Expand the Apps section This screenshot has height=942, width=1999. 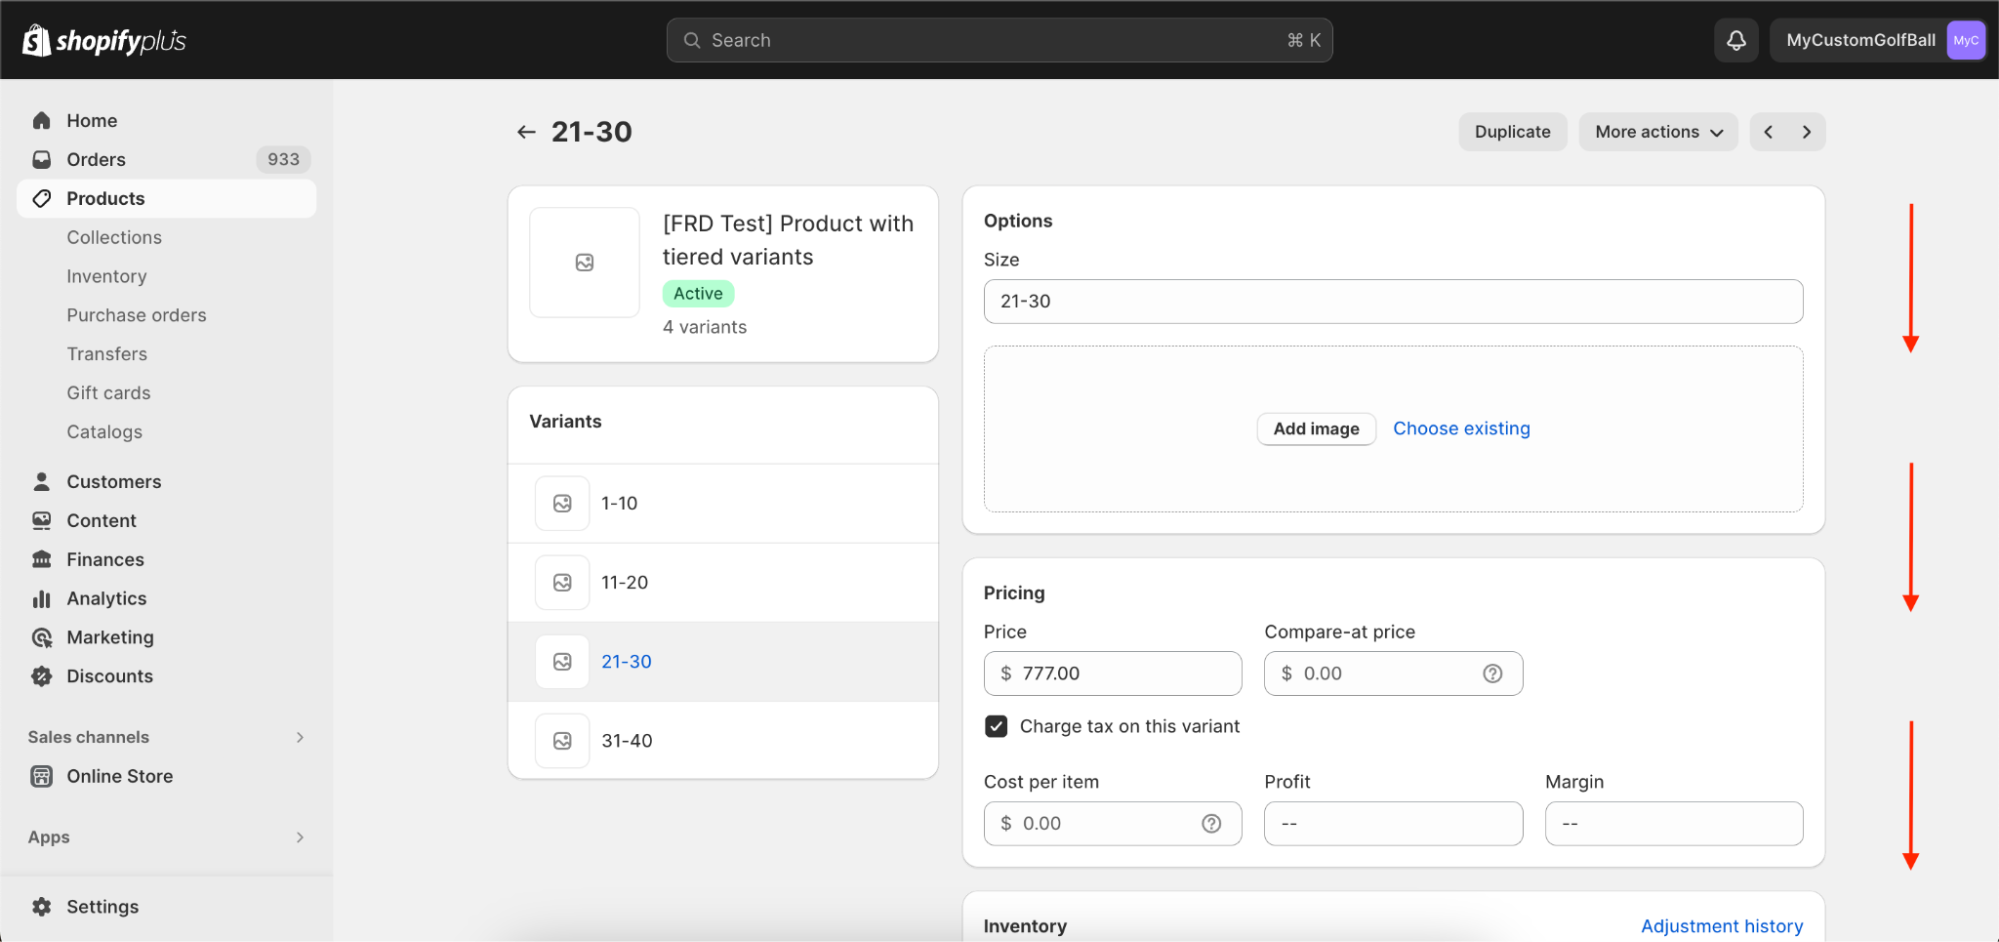(x=299, y=837)
